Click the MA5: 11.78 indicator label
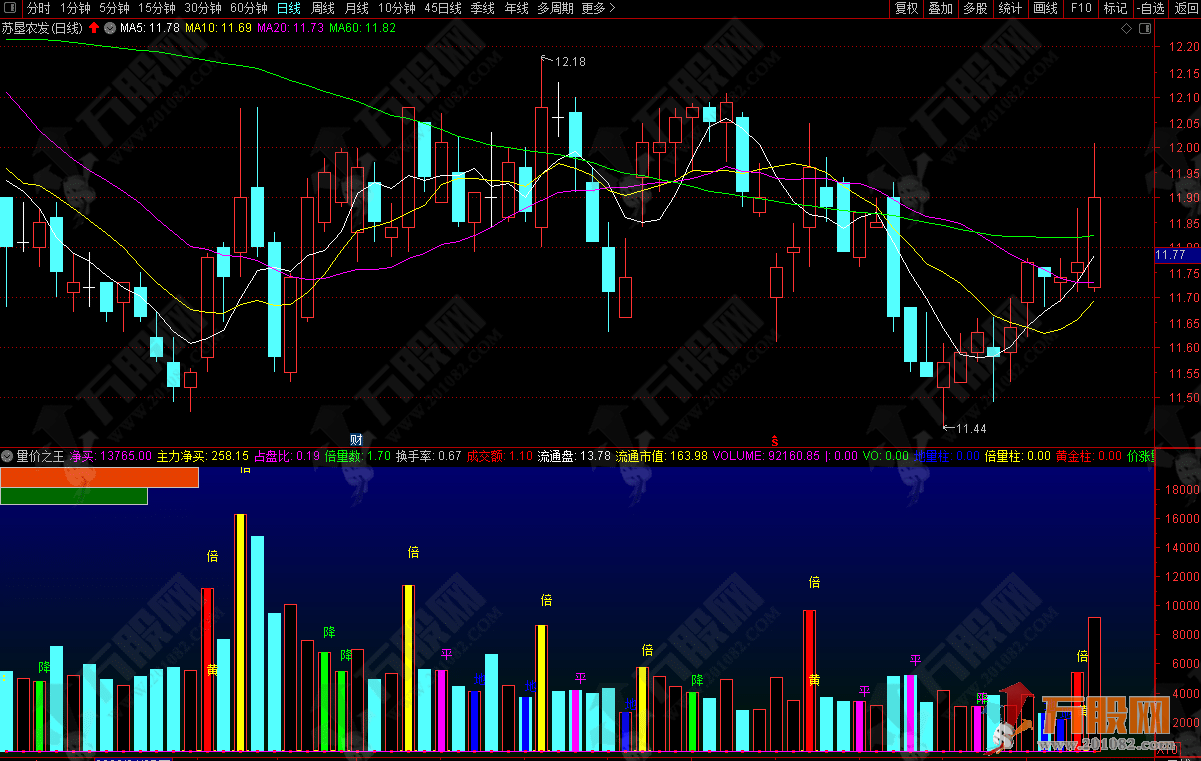The height and width of the screenshot is (761, 1201). pyautogui.click(x=150, y=28)
